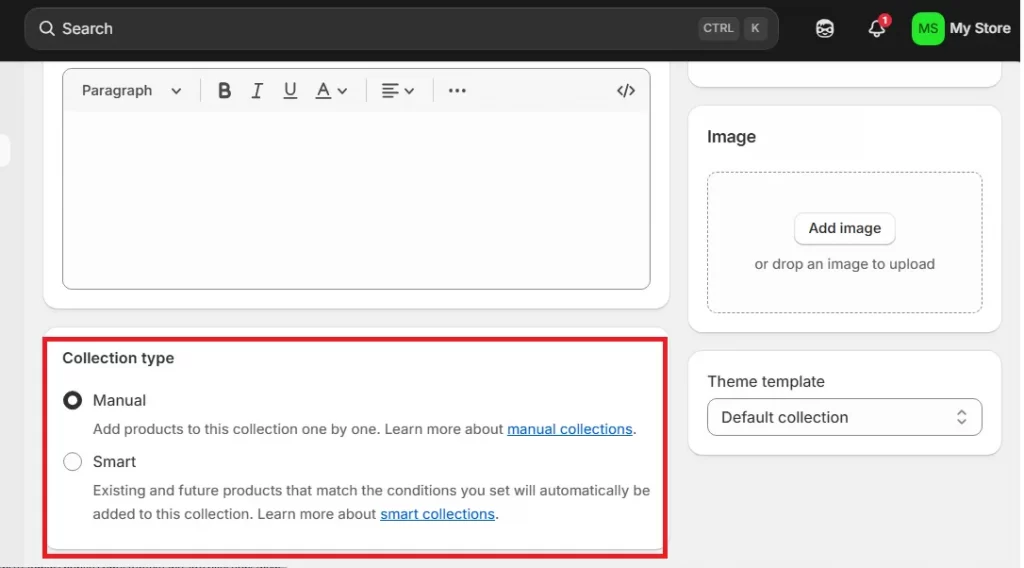The width and height of the screenshot is (1024, 568).
Task: Click the Add image button
Action: pyautogui.click(x=844, y=229)
